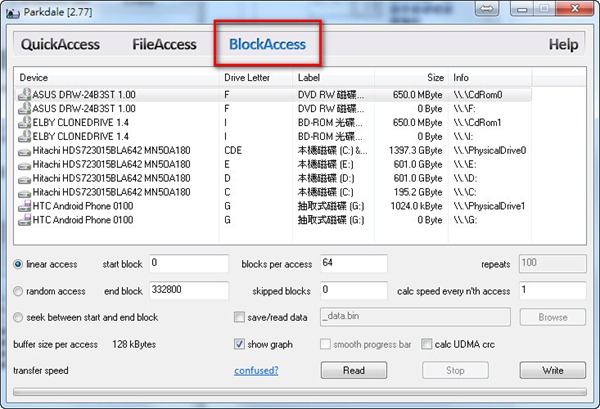Click the hard disk icon of \\.\C: row
Image resolution: width=600 pixels, height=409 pixels.
click(24, 193)
